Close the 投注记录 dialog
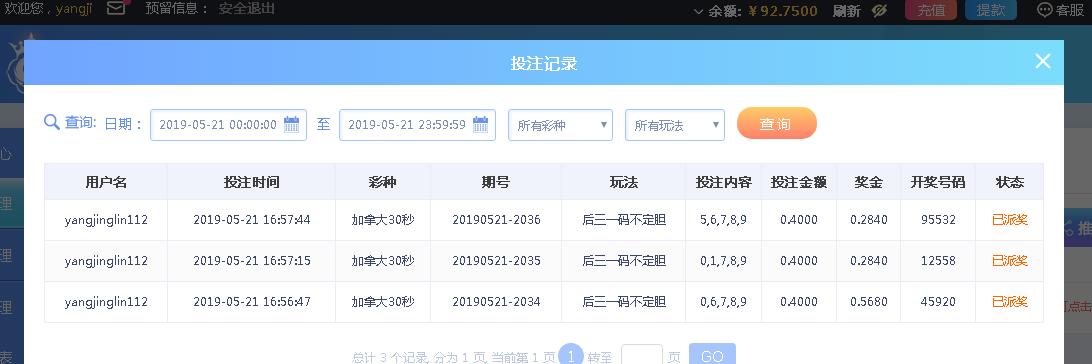The width and height of the screenshot is (1092, 364). [1043, 61]
